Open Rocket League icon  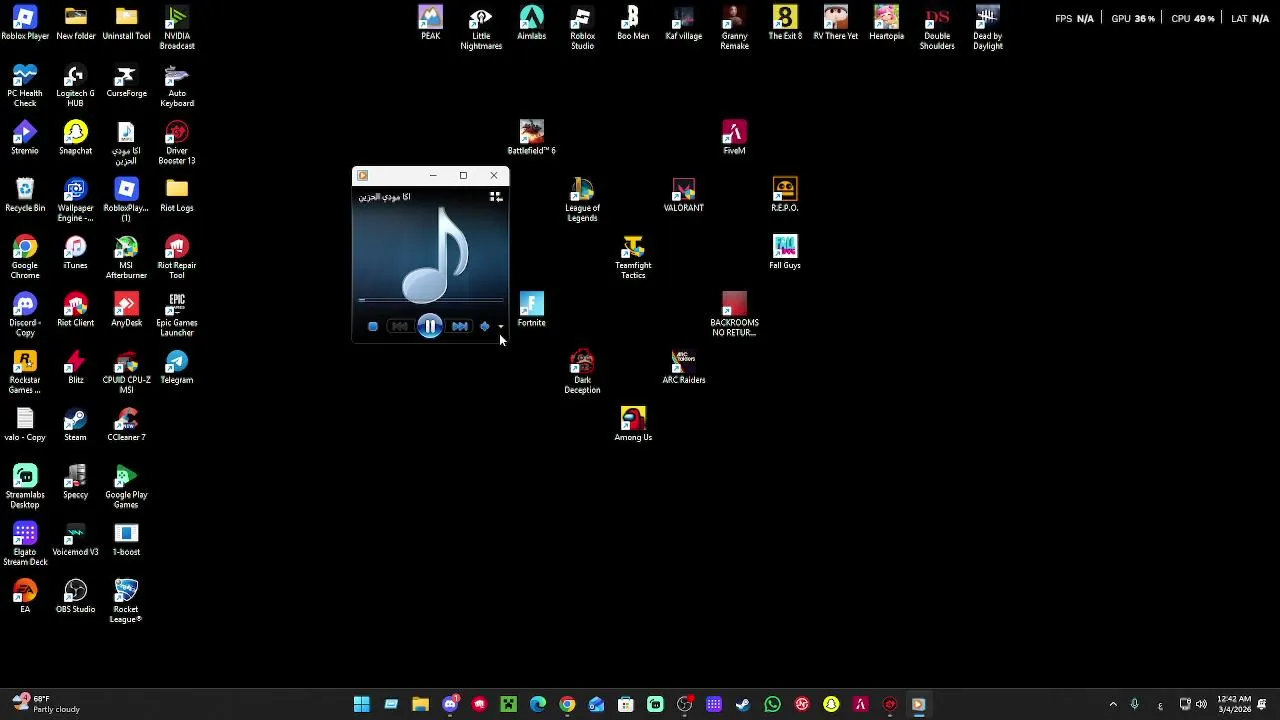[x=126, y=601]
